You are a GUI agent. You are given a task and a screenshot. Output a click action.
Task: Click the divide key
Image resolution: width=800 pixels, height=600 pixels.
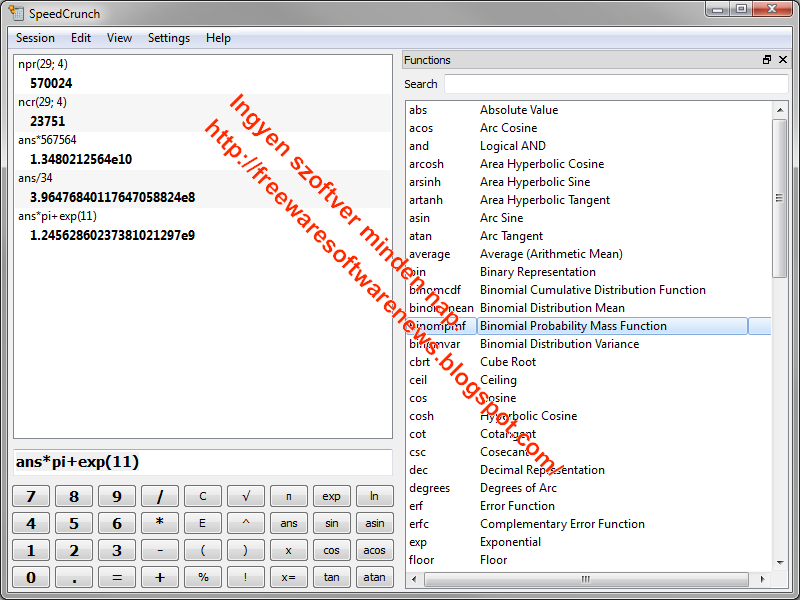(160, 496)
